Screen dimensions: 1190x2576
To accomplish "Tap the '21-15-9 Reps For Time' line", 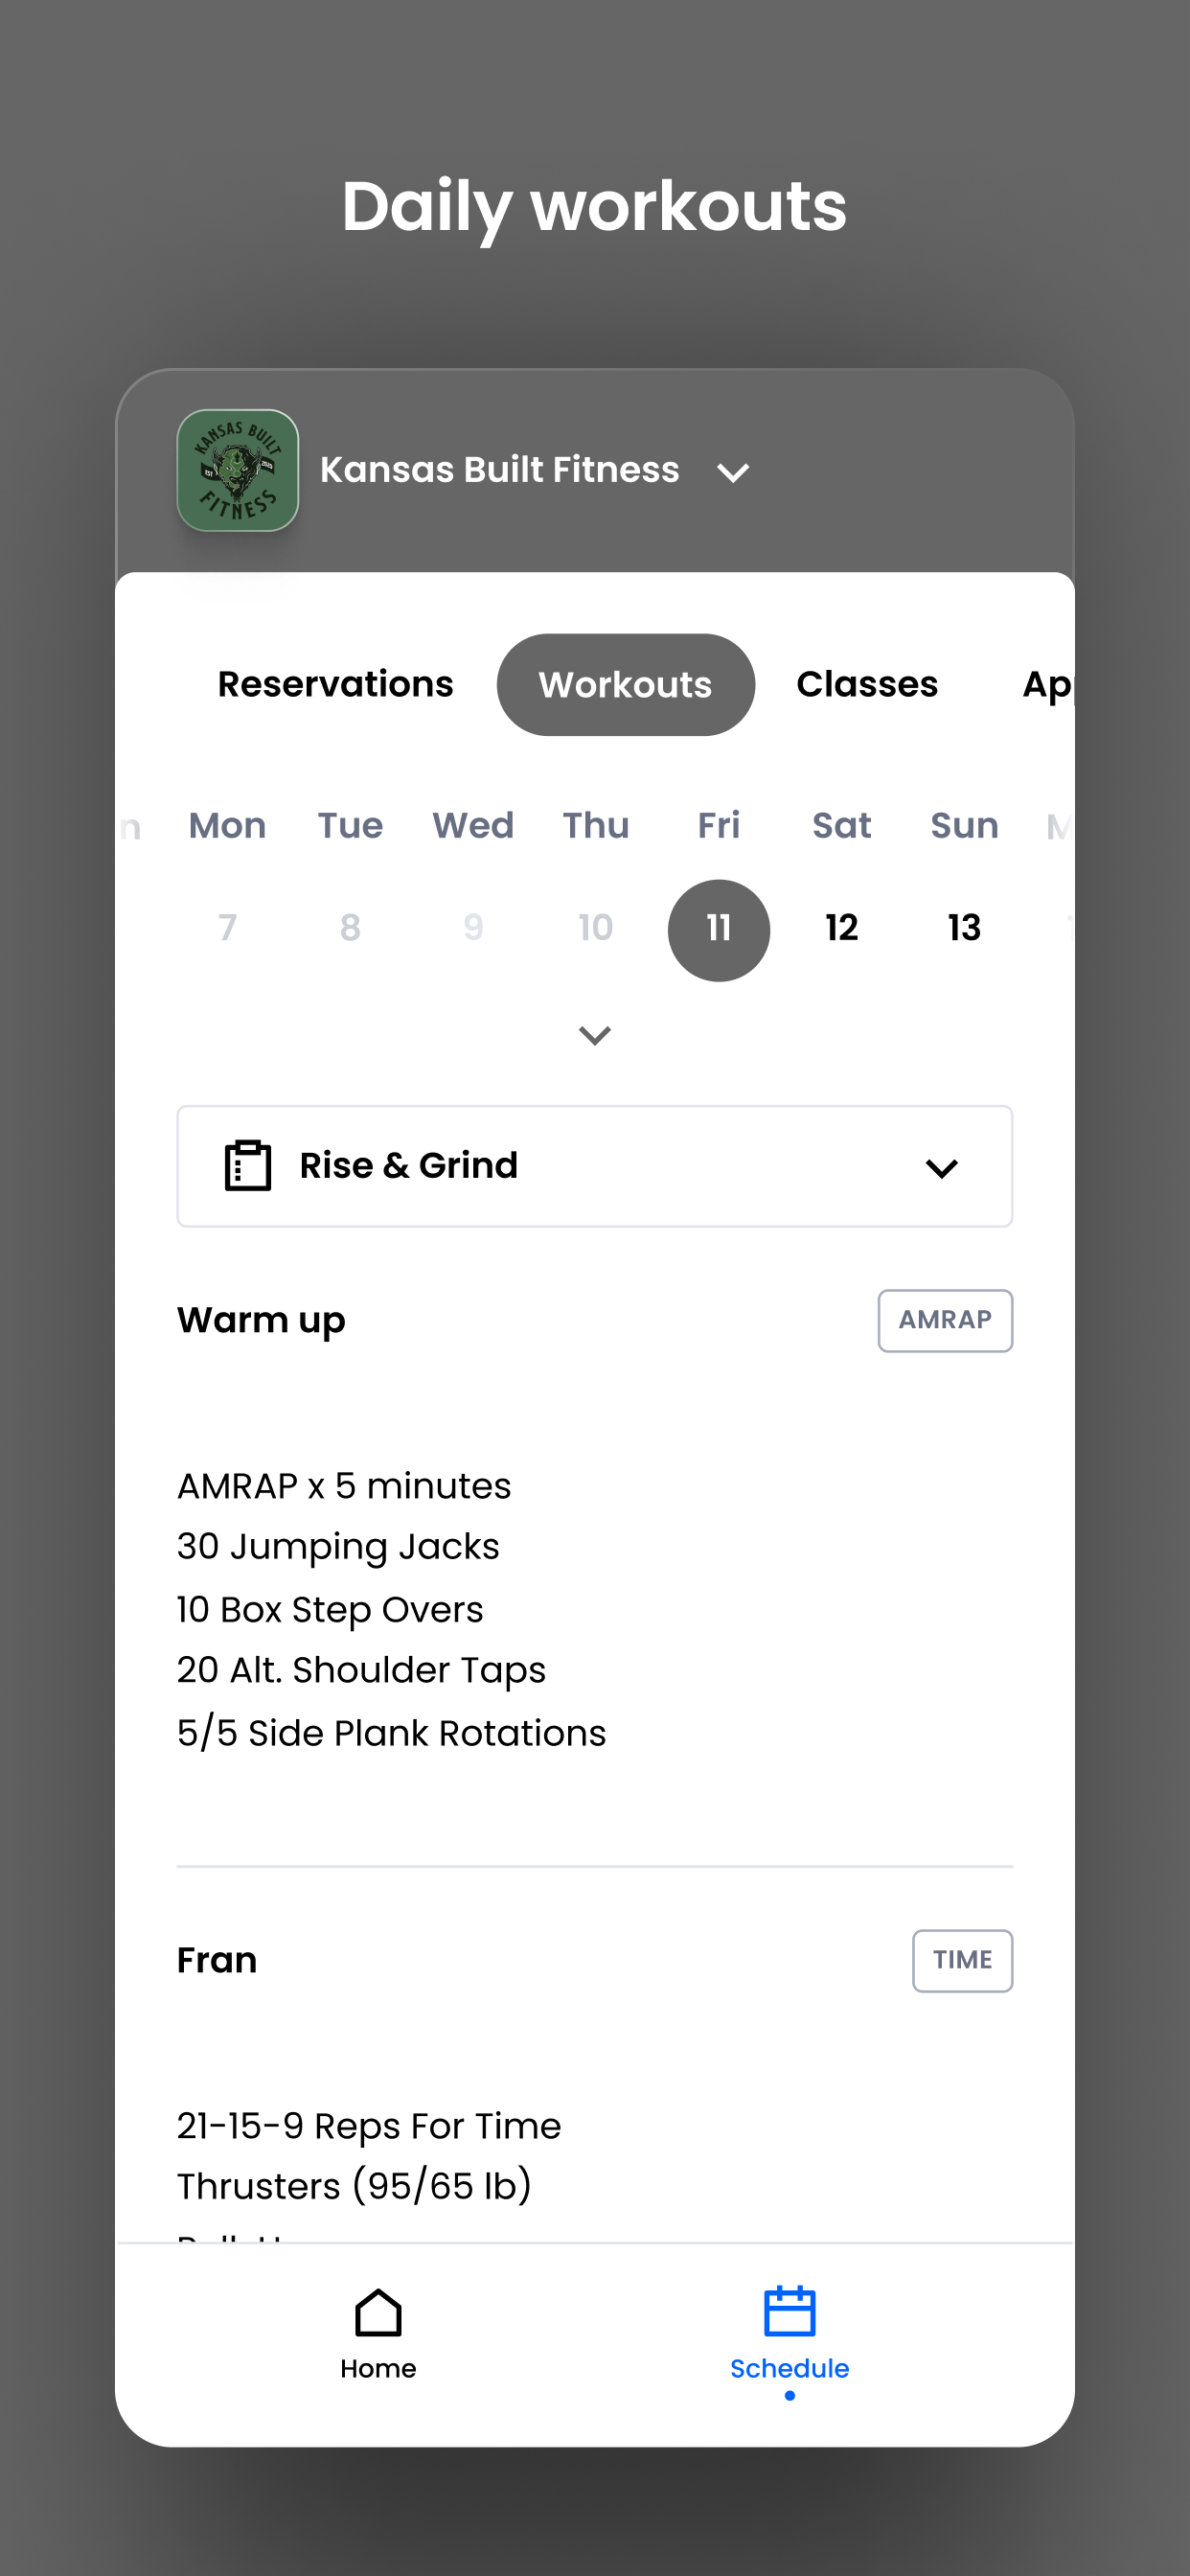I will pos(369,2126).
